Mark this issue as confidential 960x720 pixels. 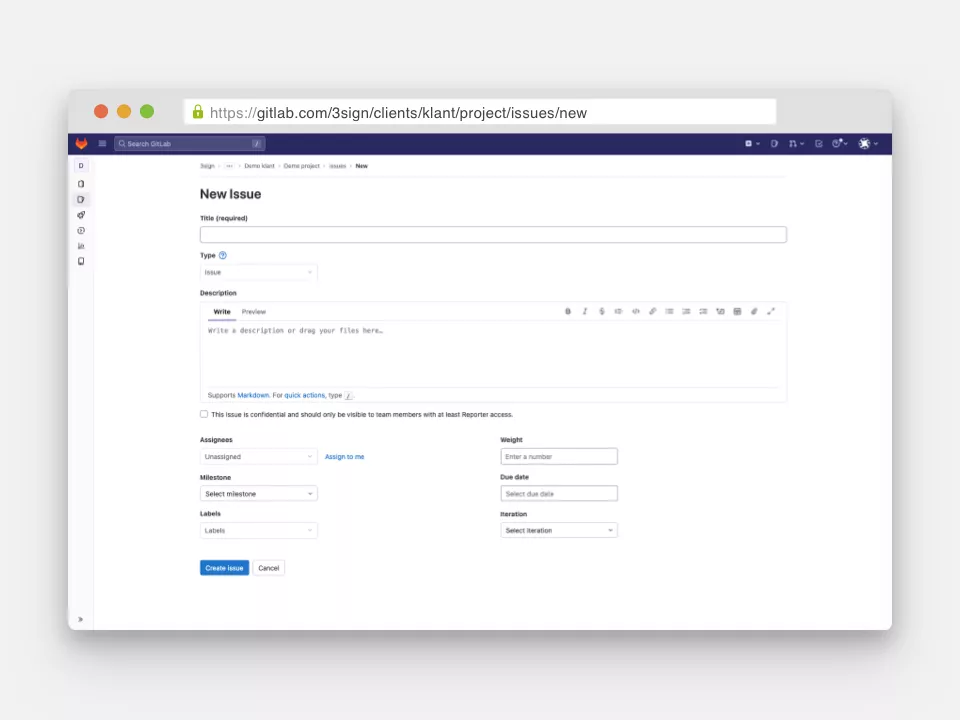click(204, 414)
